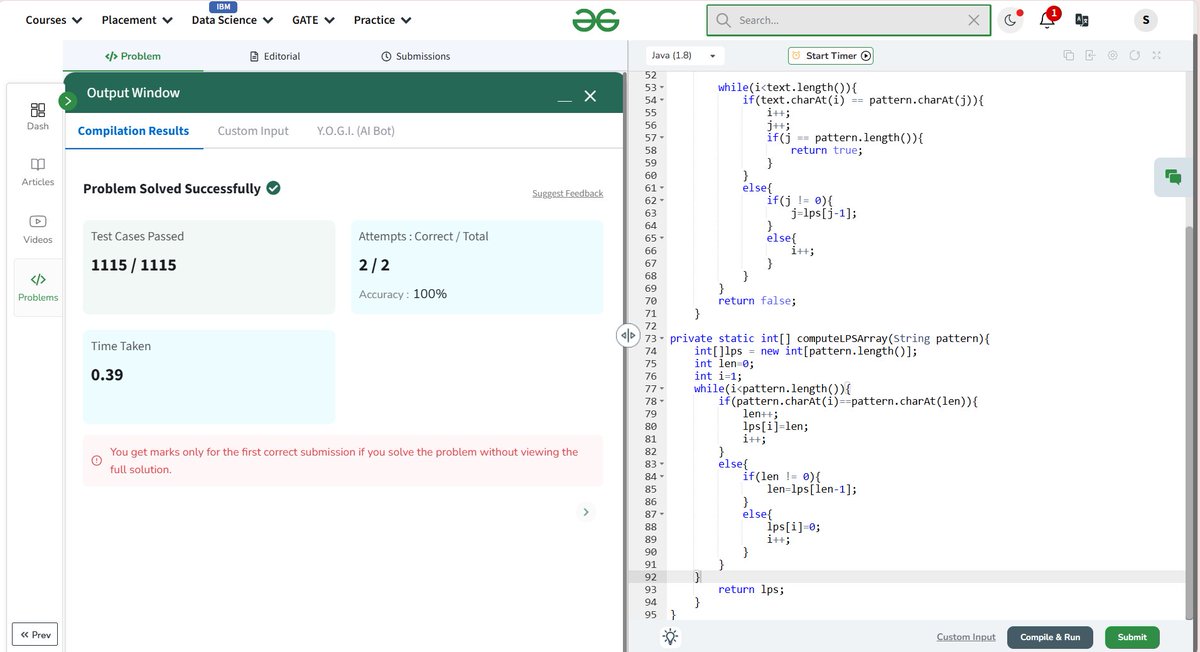Open the notifications bell
Image resolution: width=1200 pixels, height=652 pixels.
point(1048,20)
